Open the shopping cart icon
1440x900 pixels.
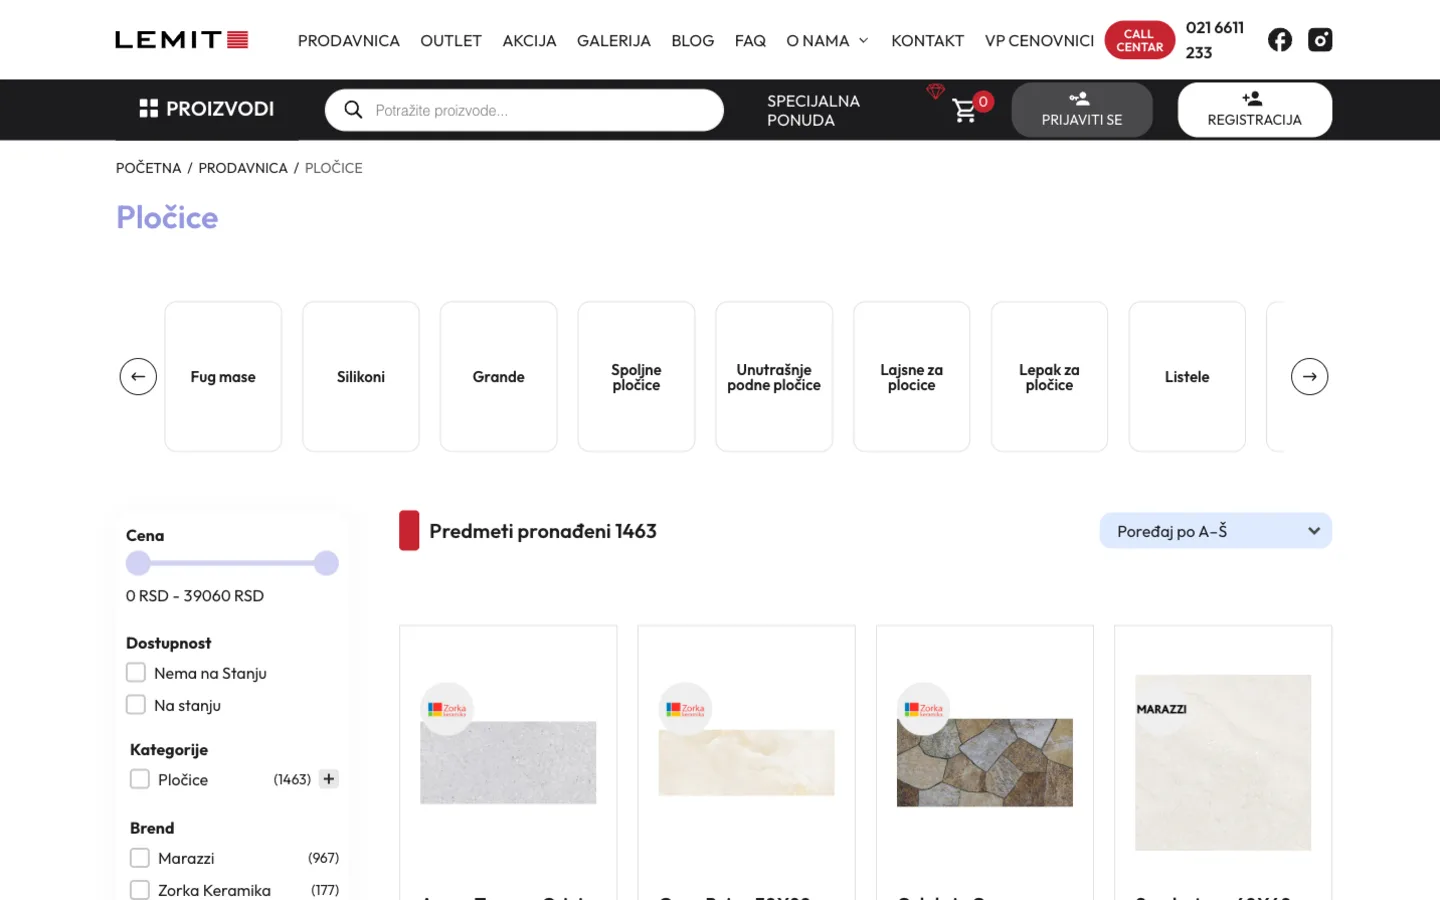tap(964, 110)
